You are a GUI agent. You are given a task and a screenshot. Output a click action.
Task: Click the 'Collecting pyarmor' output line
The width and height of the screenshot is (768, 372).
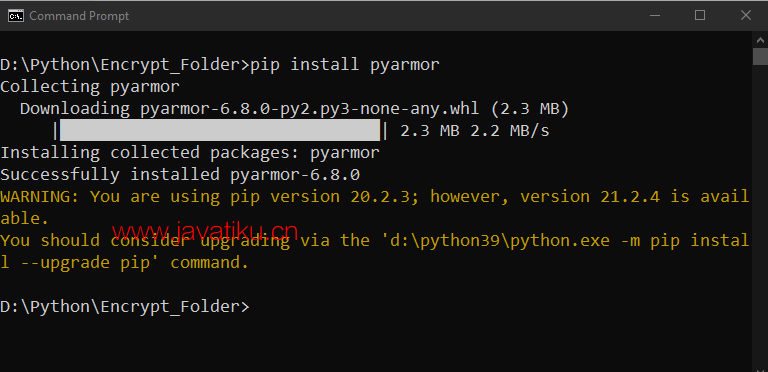90,87
